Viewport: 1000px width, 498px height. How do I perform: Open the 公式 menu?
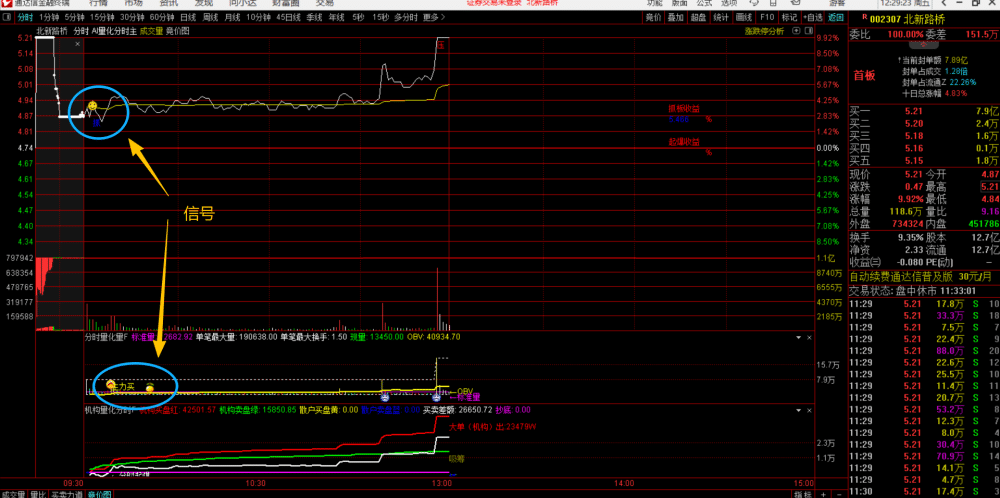click(x=704, y=3)
